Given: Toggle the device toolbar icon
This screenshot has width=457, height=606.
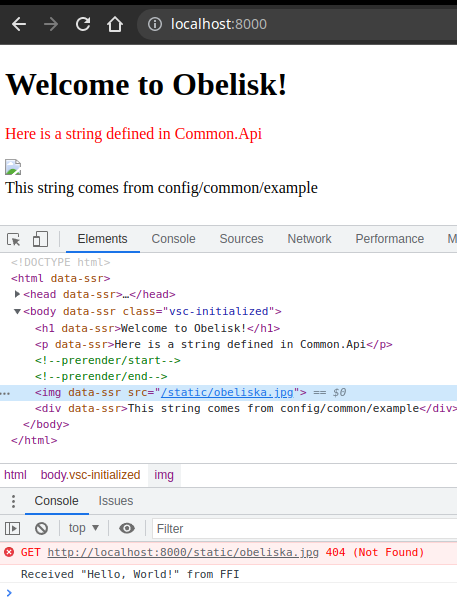Looking at the screenshot, I should pos(40,239).
